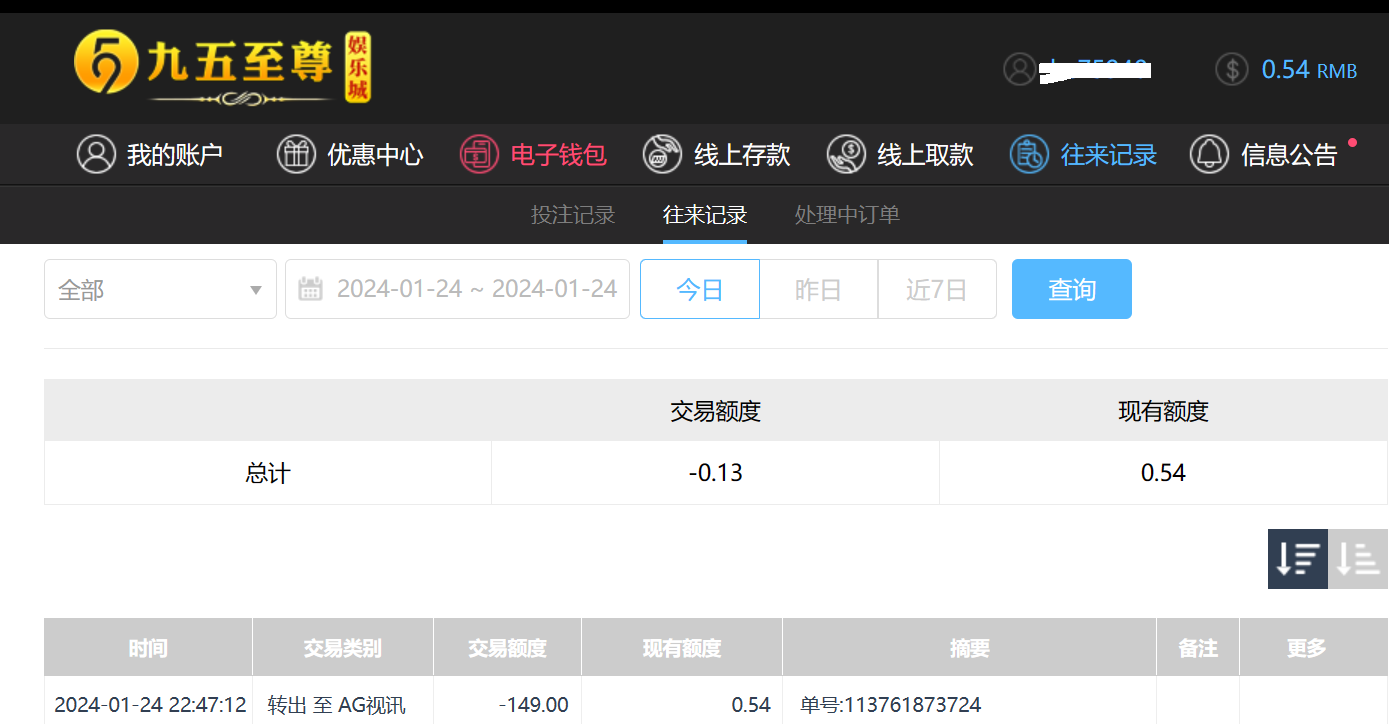Viewport: 1389px width, 724px height.
Task: Click the 0.54 RMB balance
Action: pos(1309,69)
